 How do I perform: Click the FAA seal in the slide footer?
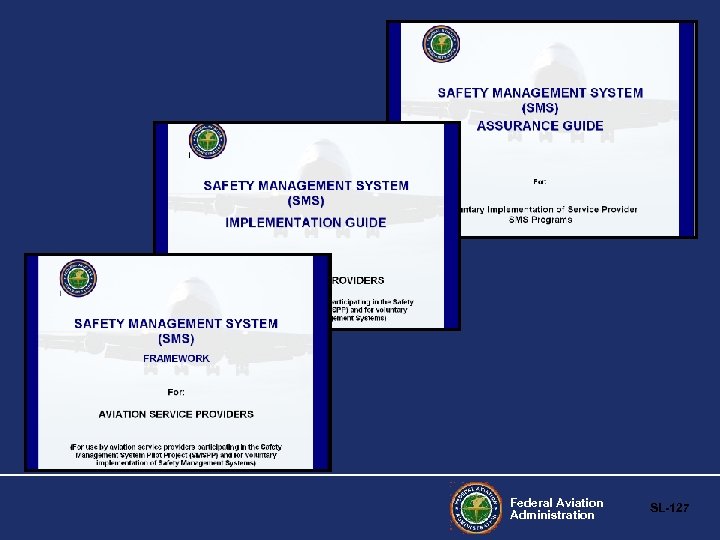[x=476, y=507]
